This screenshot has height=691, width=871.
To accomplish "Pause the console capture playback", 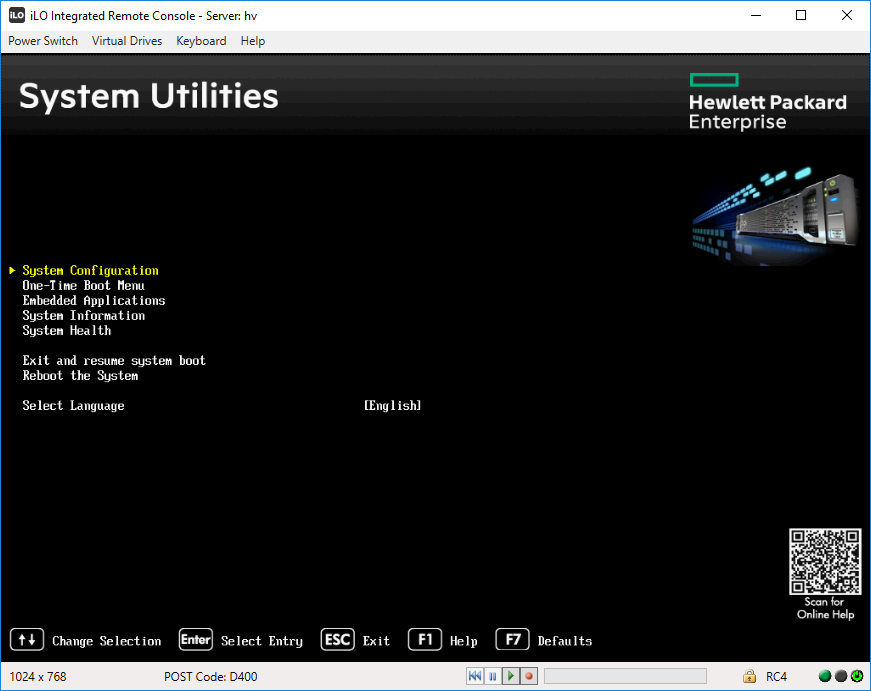I will click(x=492, y=676).
